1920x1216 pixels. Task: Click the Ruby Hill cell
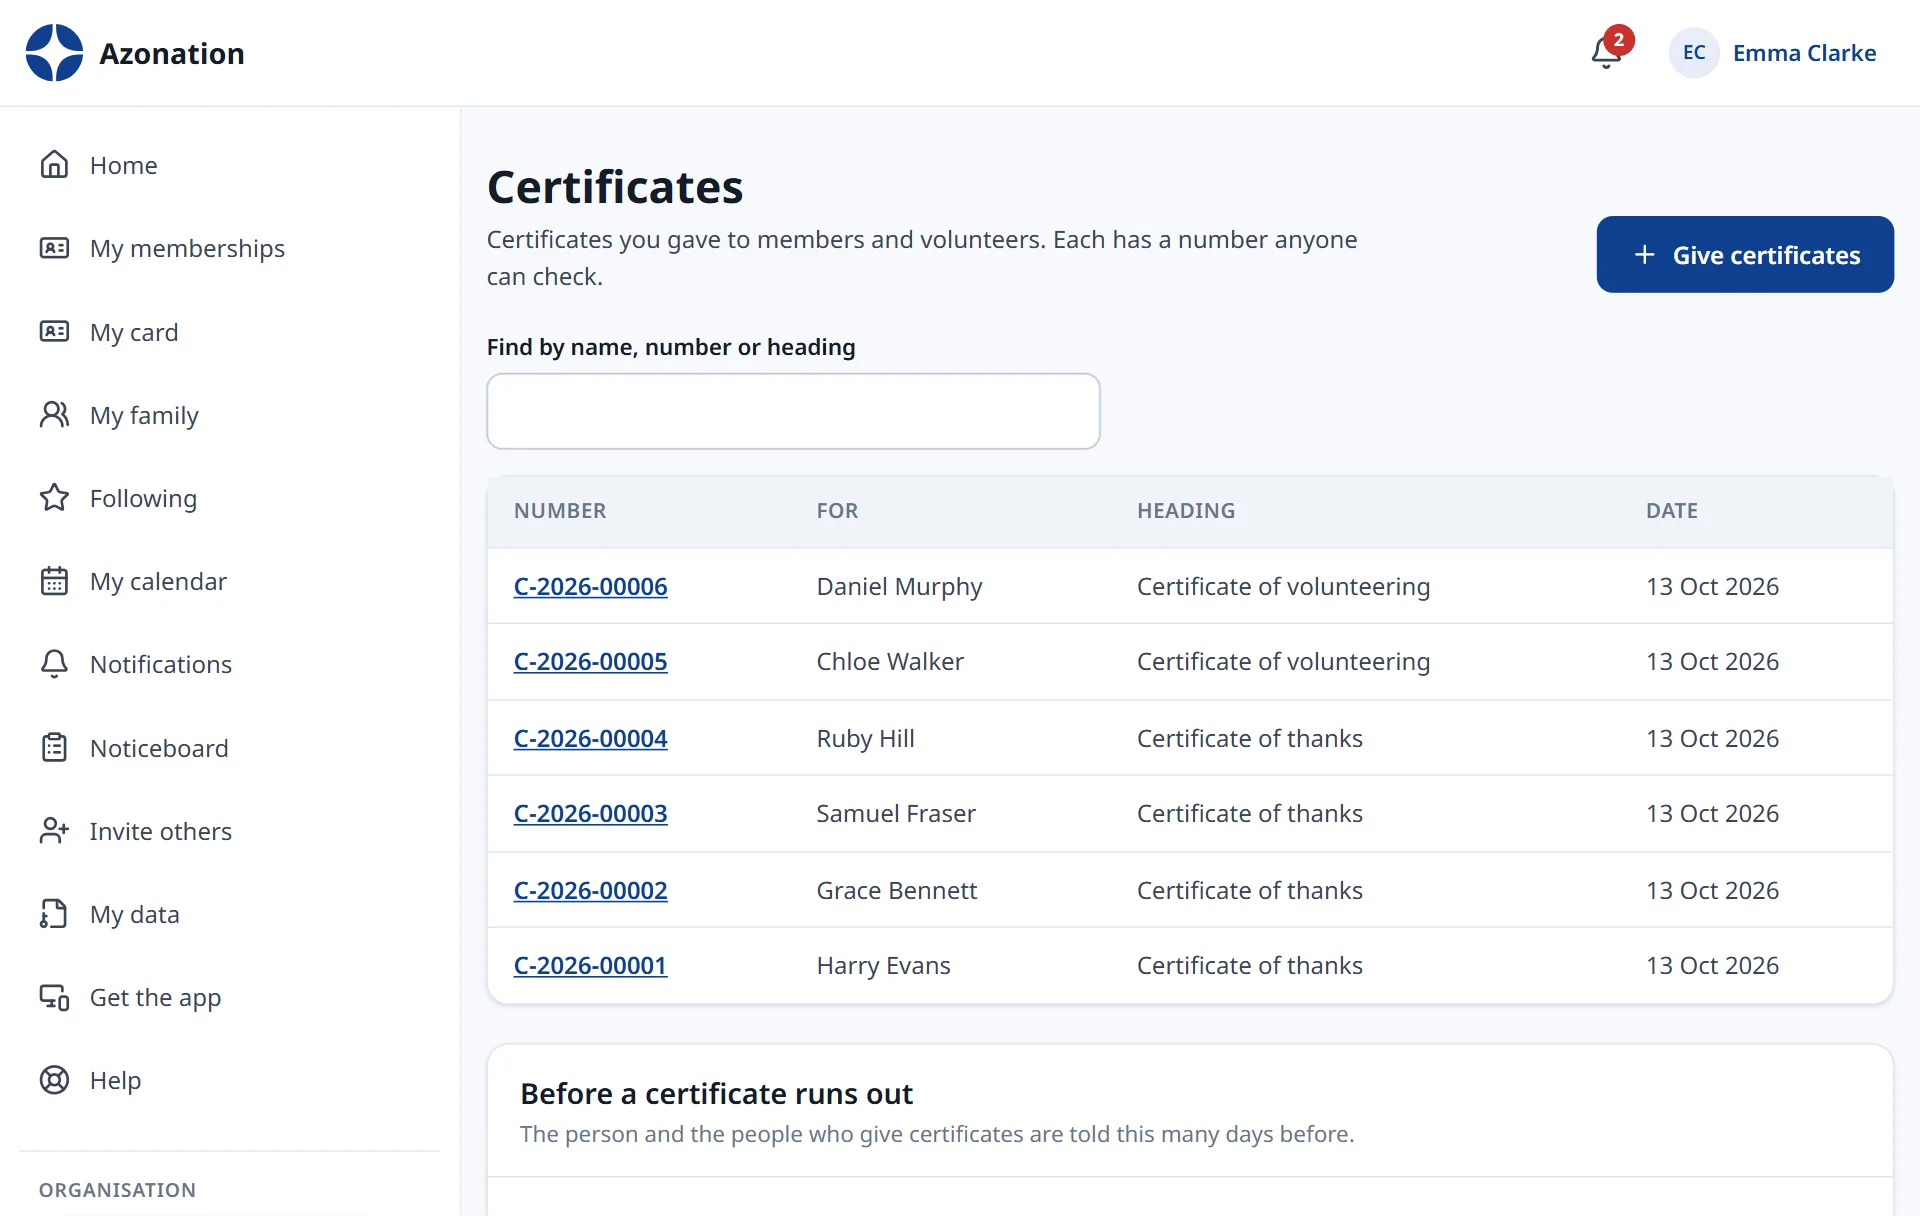(865, 739)
